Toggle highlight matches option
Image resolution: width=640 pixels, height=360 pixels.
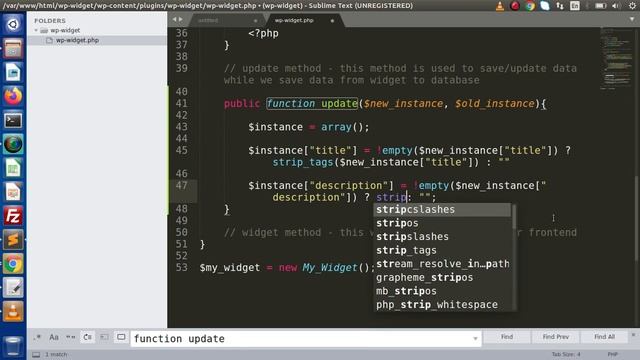(121, 337)
